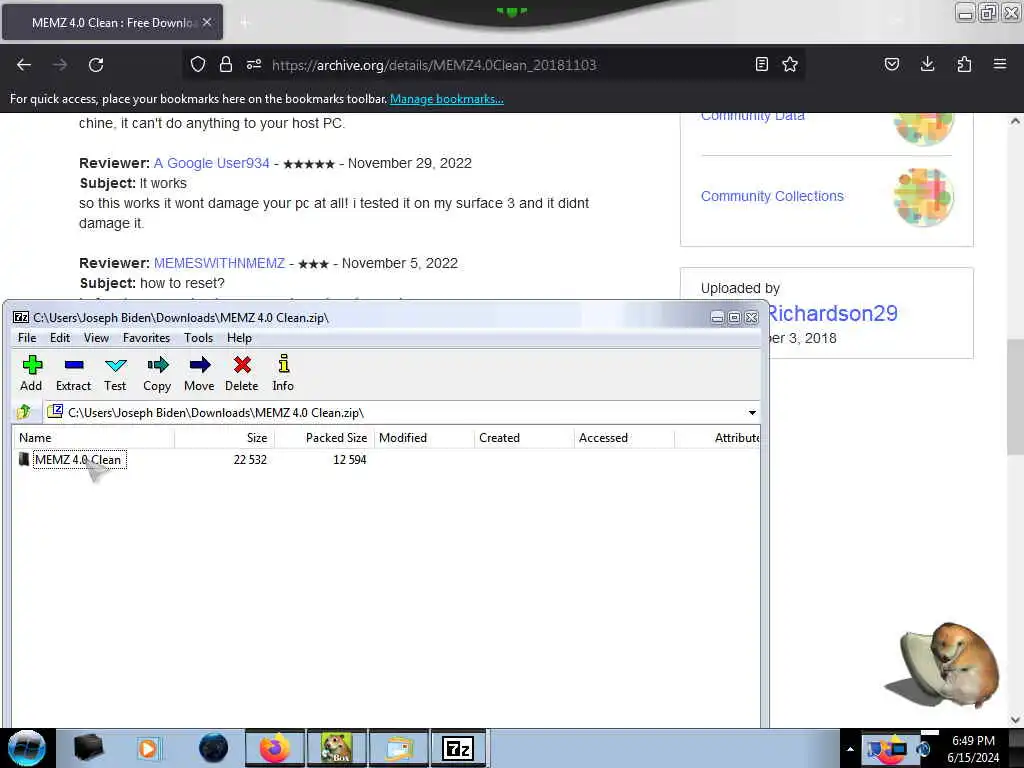
Task: Sort by the Name column header
Action: tap(93, 438)
